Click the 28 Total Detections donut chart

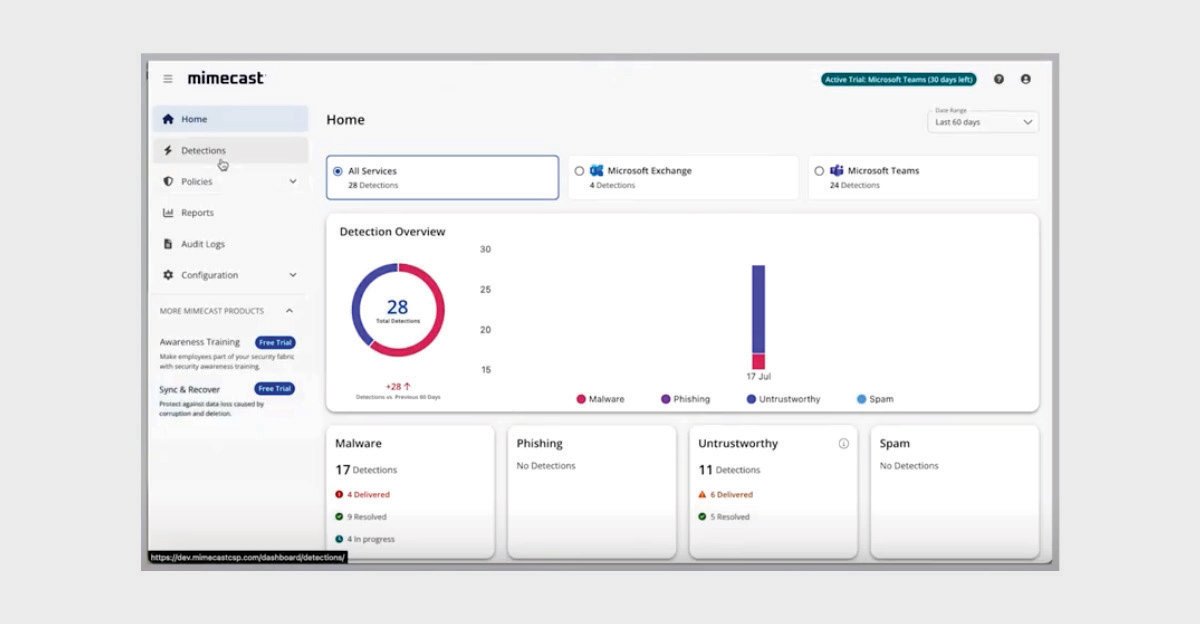398,309
